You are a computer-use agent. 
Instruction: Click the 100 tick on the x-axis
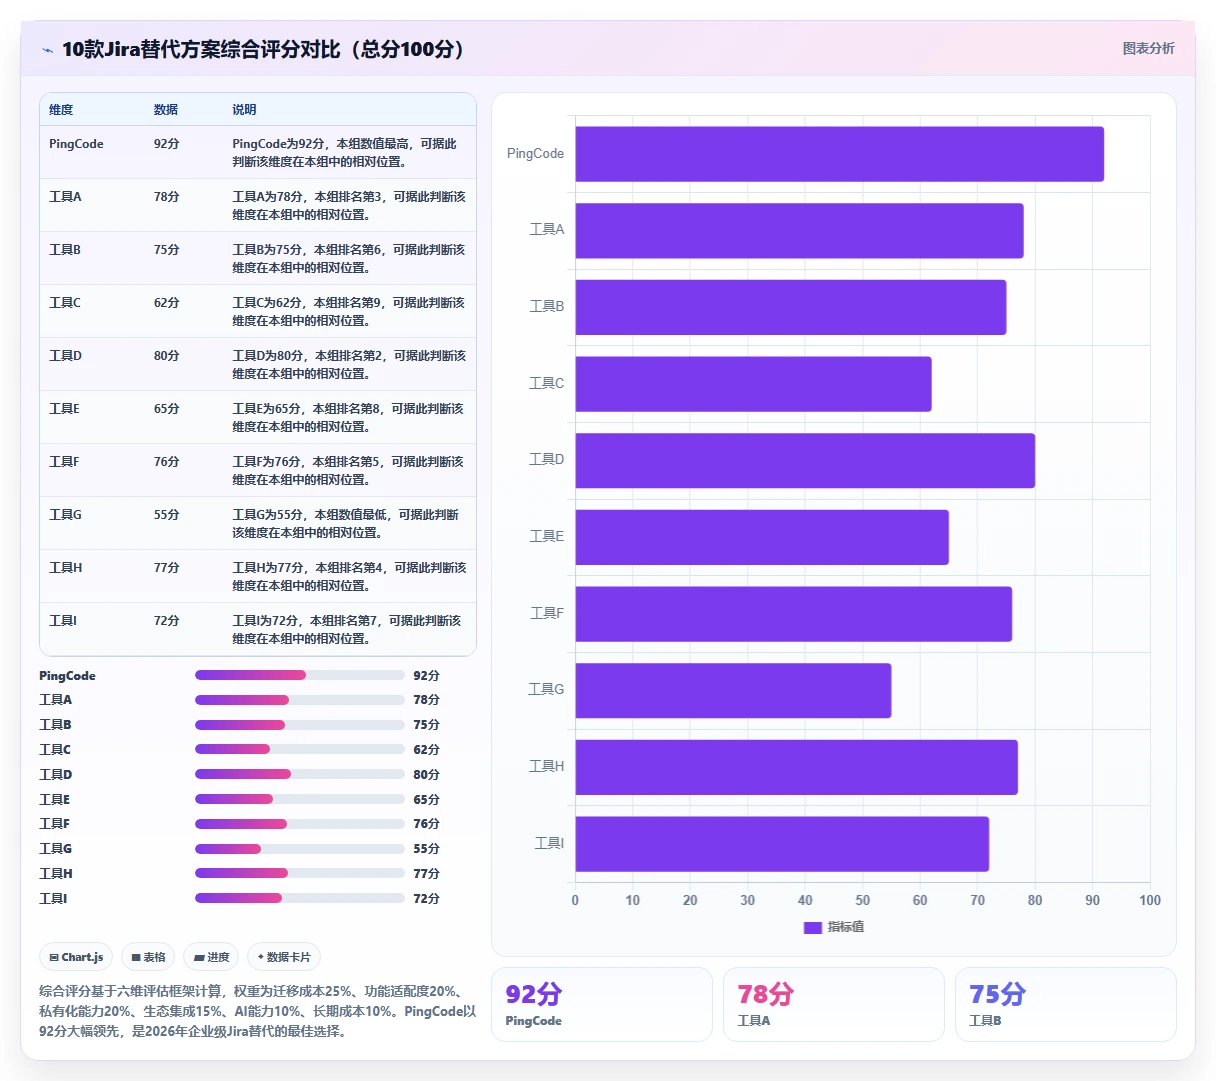click(1150, 900)
